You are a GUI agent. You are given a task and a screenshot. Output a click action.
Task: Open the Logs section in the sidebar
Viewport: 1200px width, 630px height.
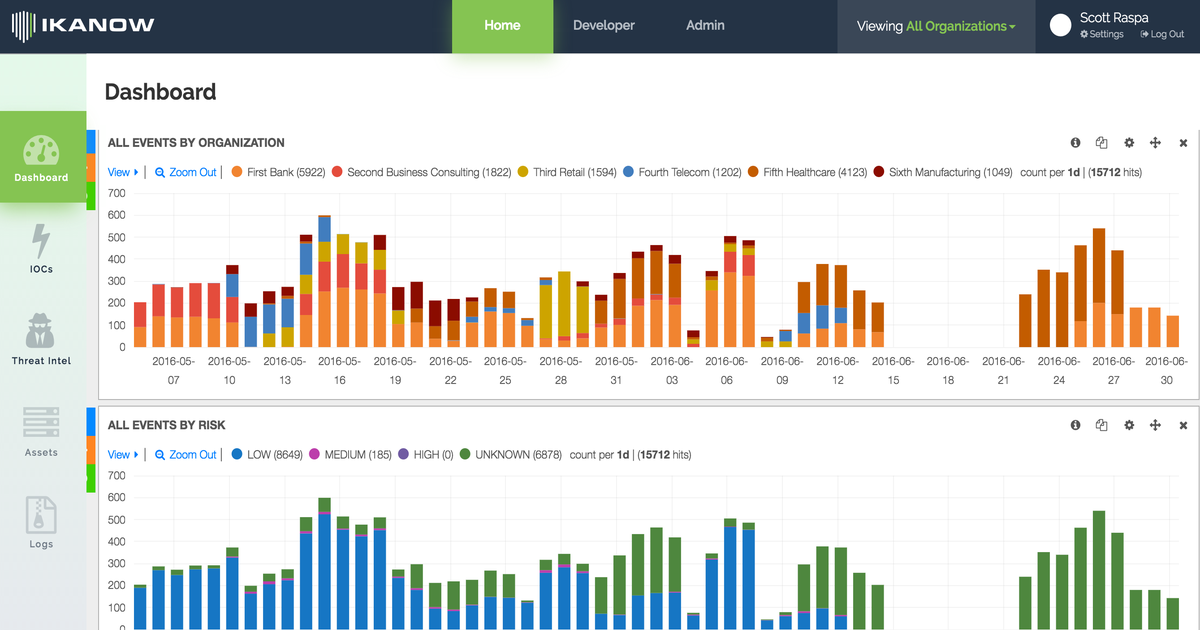point(41,518)
